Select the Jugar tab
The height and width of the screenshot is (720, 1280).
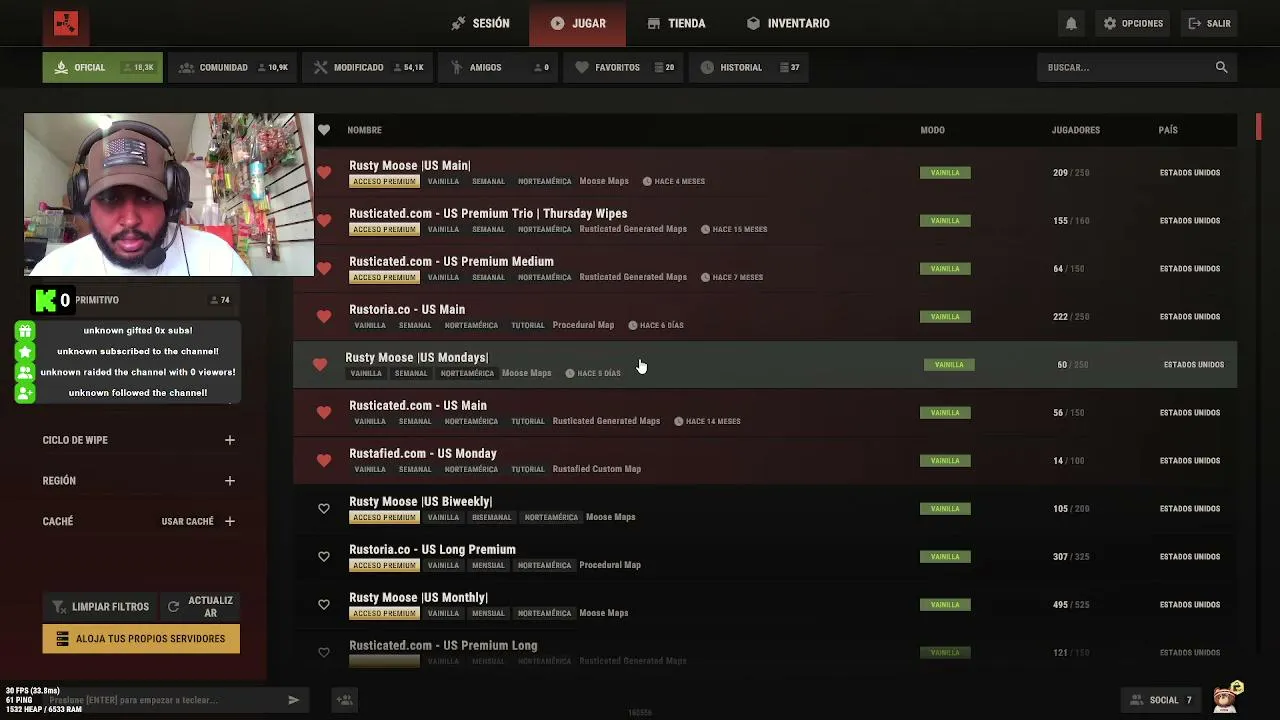pos(577,23)
